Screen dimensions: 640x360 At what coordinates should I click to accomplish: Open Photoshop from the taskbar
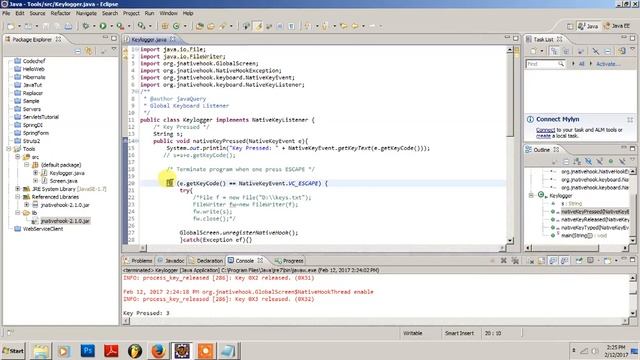(88, 351)
